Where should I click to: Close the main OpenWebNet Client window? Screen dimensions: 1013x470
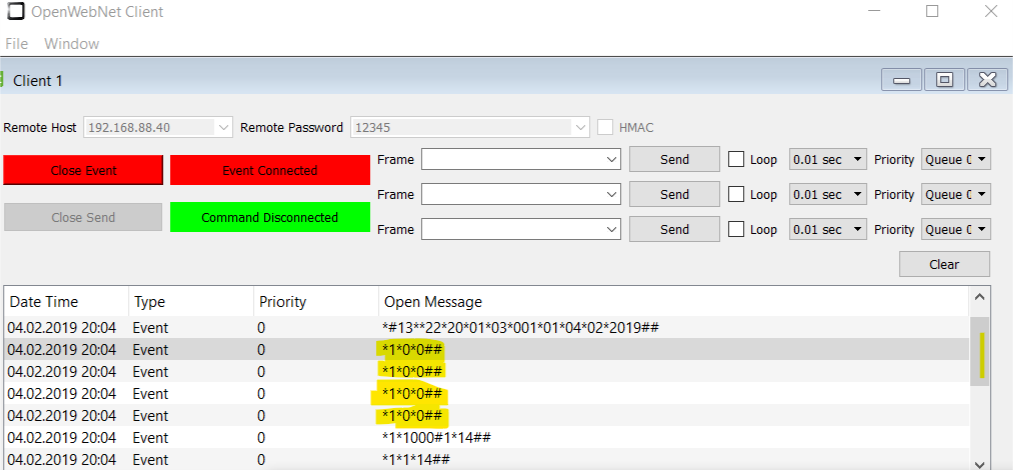(x=990, y=11)
